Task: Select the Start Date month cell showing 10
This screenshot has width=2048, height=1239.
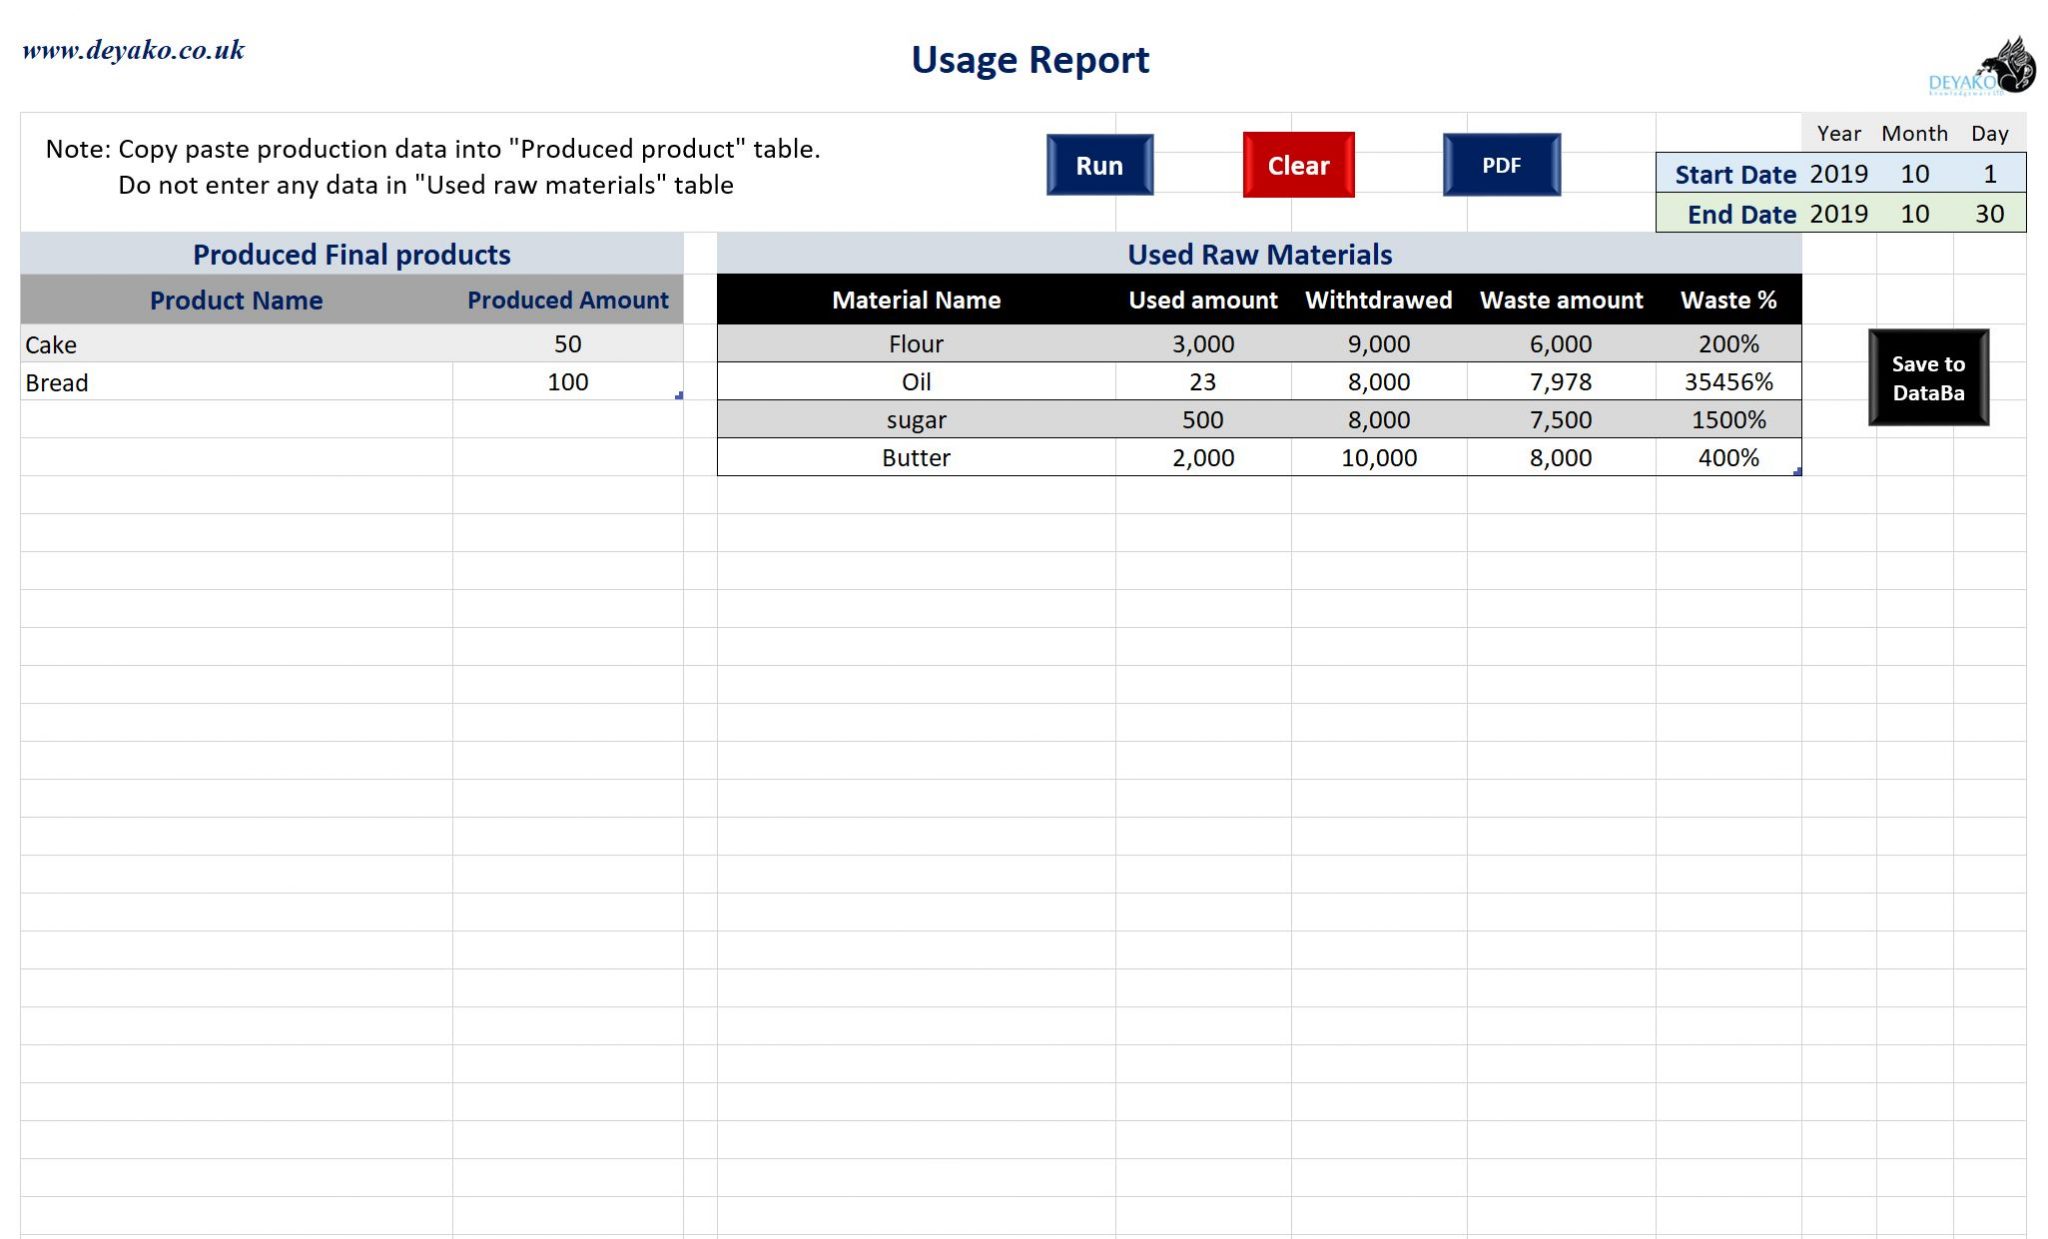Action: [1914, 173]
